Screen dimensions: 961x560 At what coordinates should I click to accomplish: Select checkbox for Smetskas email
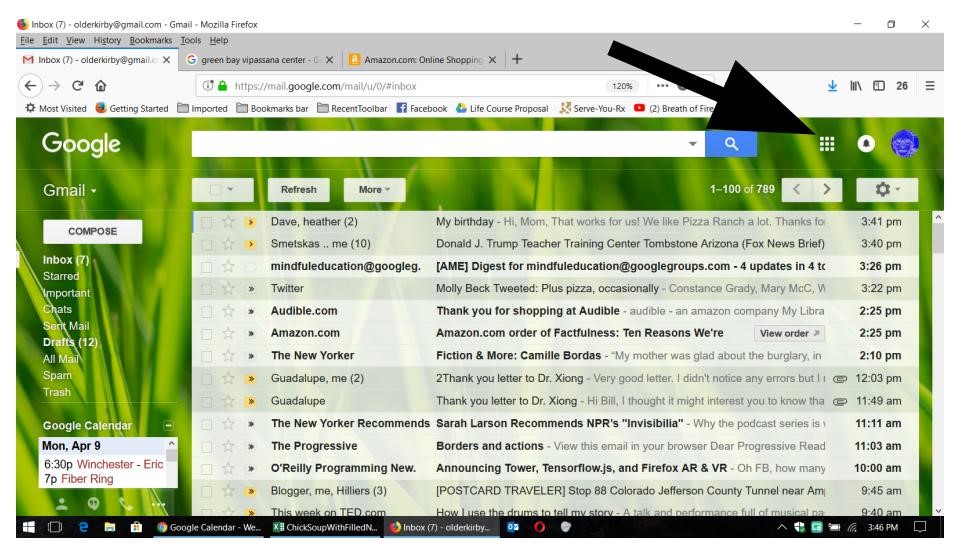(207, 244)
